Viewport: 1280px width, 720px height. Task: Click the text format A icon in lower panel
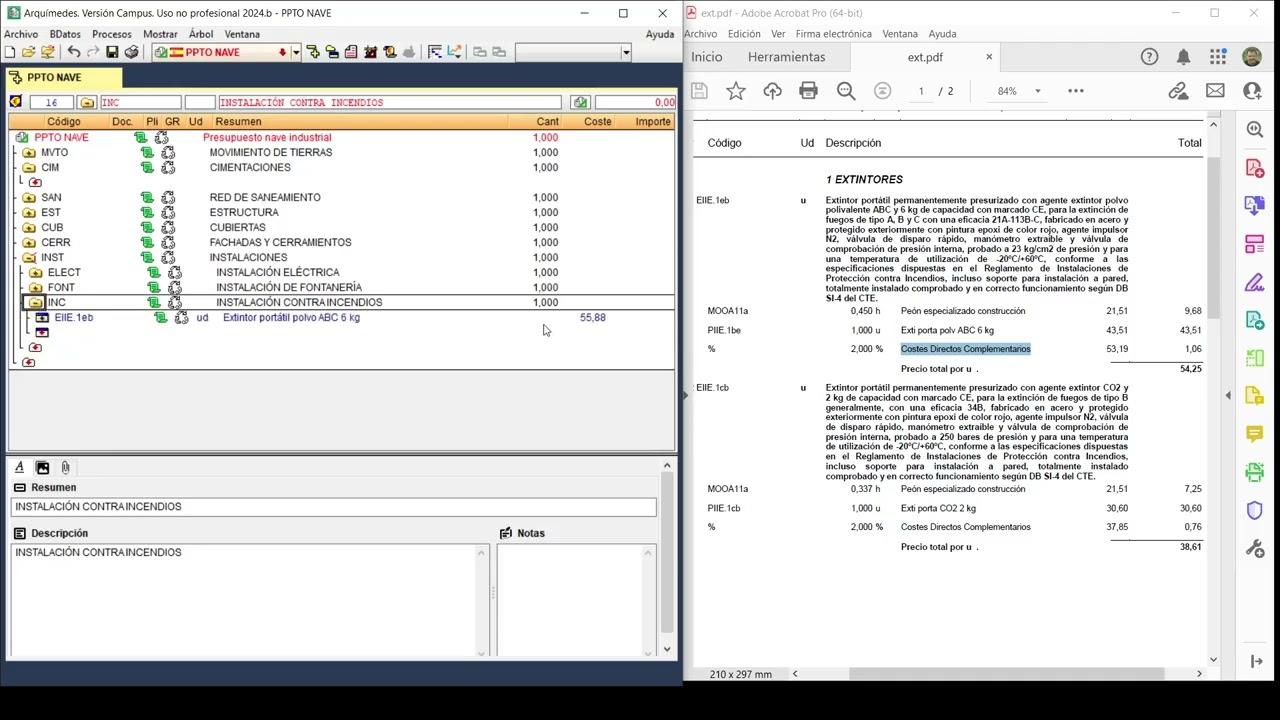[x=19, y=467]
